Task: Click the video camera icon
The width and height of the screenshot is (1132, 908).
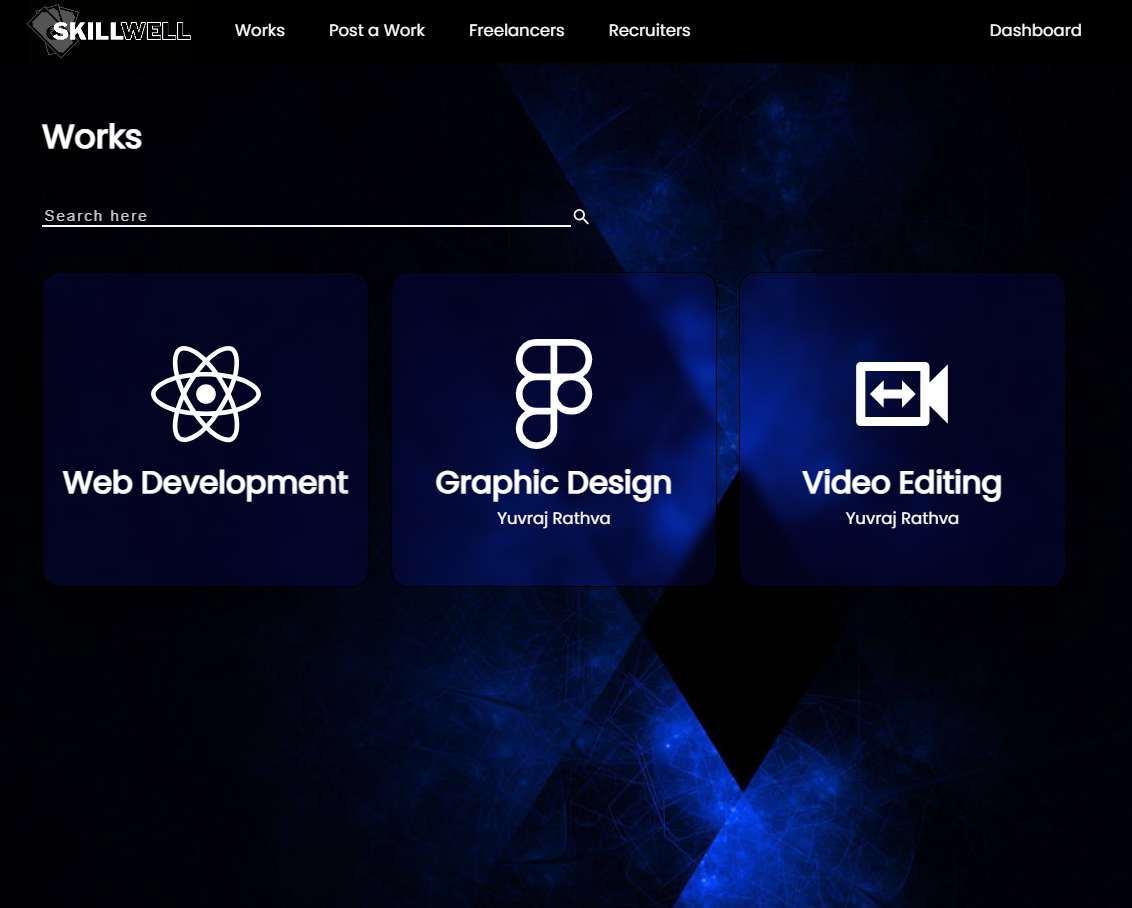Action: click(902, 393)
